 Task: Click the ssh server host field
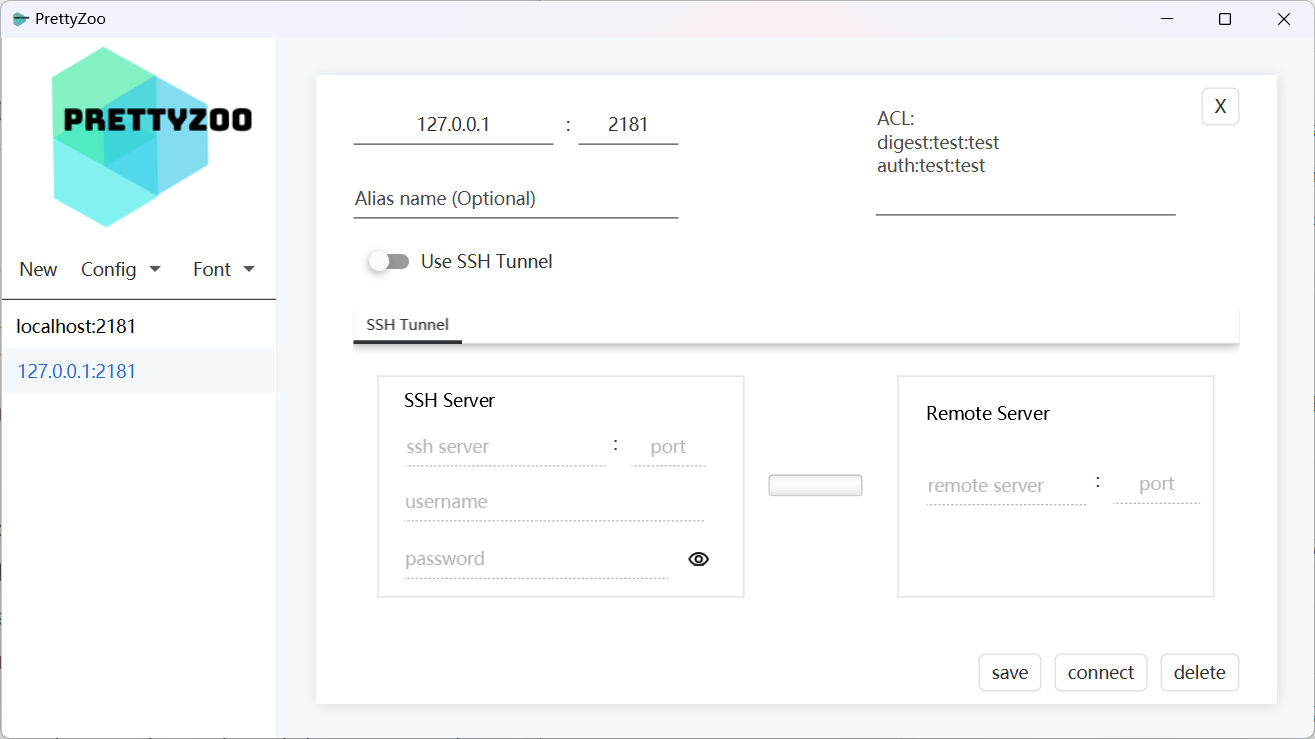click(505, 447)
